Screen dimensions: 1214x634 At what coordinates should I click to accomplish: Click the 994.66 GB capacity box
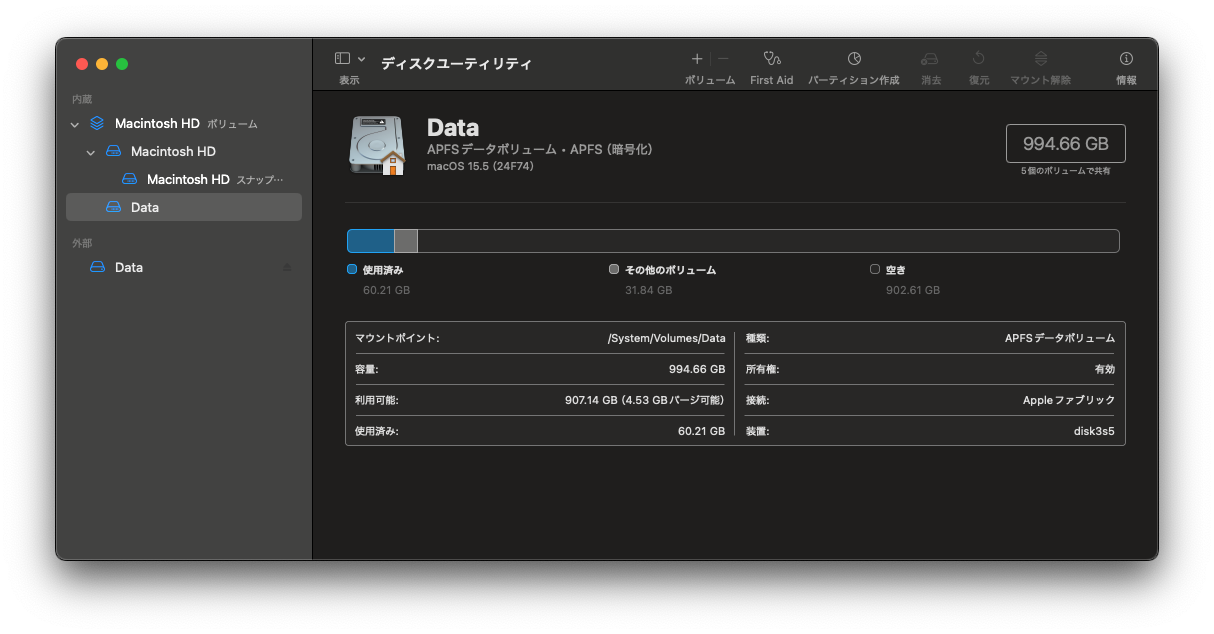[x=1065, y=143]
